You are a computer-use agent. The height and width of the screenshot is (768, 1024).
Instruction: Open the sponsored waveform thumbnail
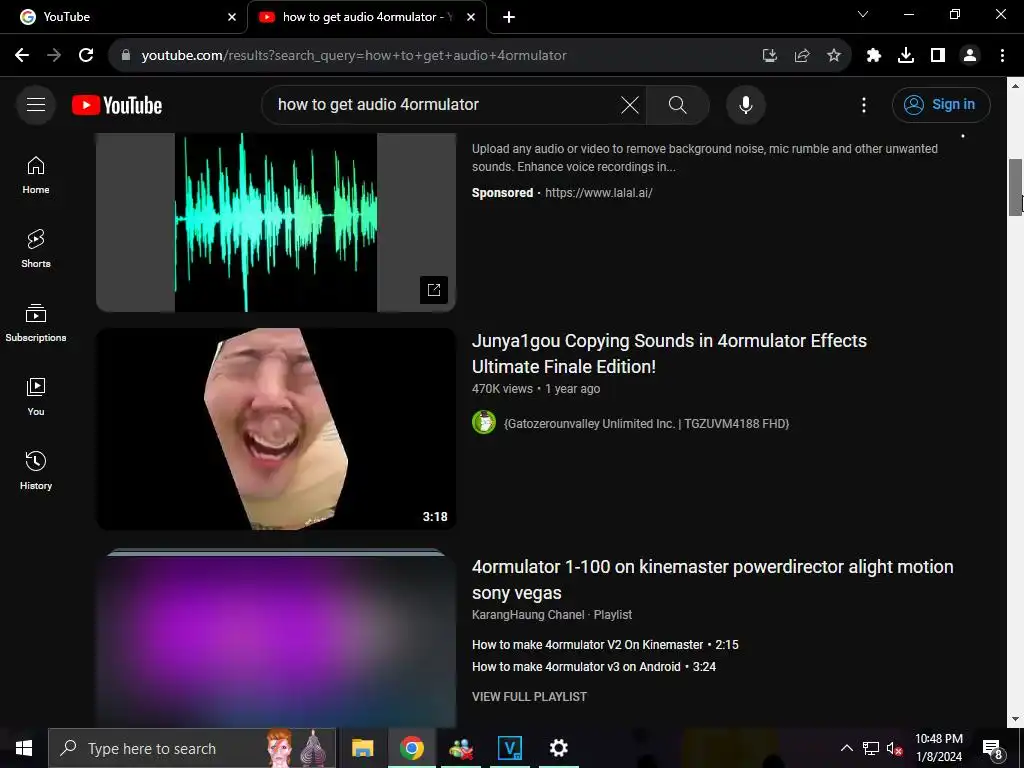[x=276, y=222]
